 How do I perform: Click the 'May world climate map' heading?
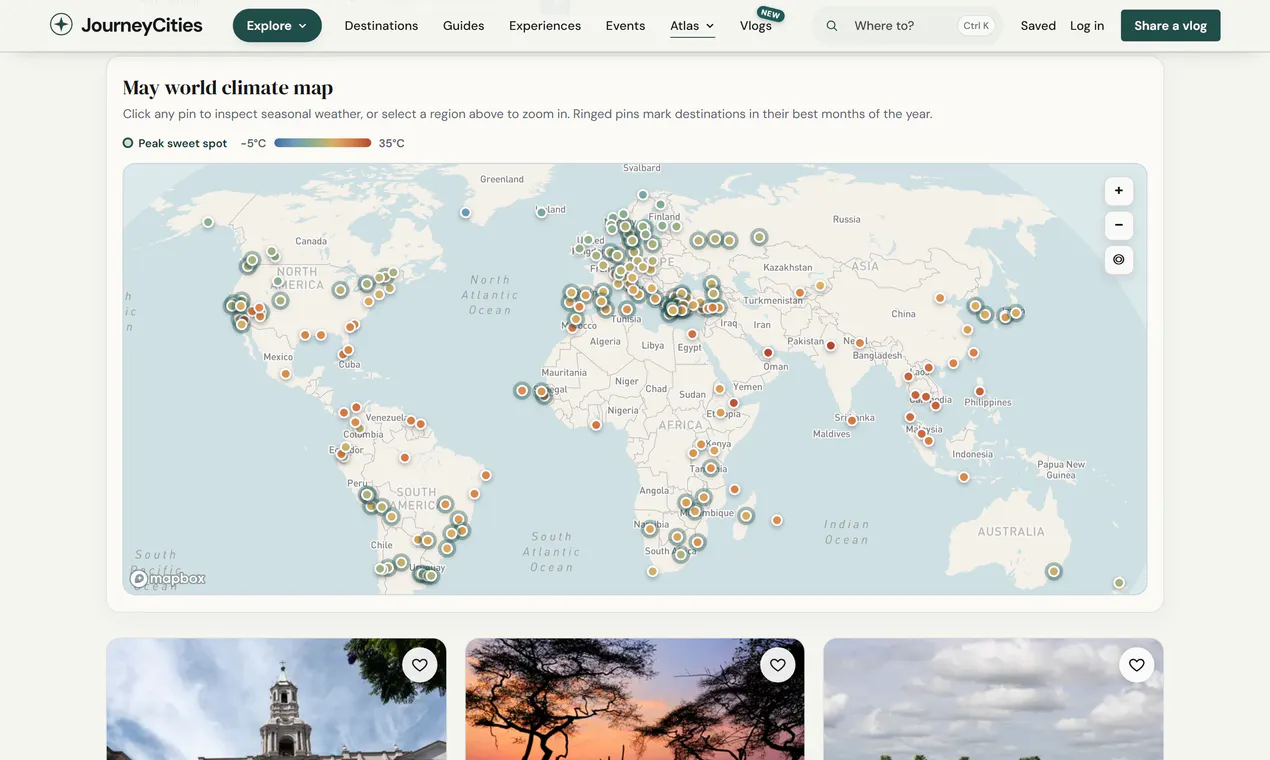pos(228,88)
